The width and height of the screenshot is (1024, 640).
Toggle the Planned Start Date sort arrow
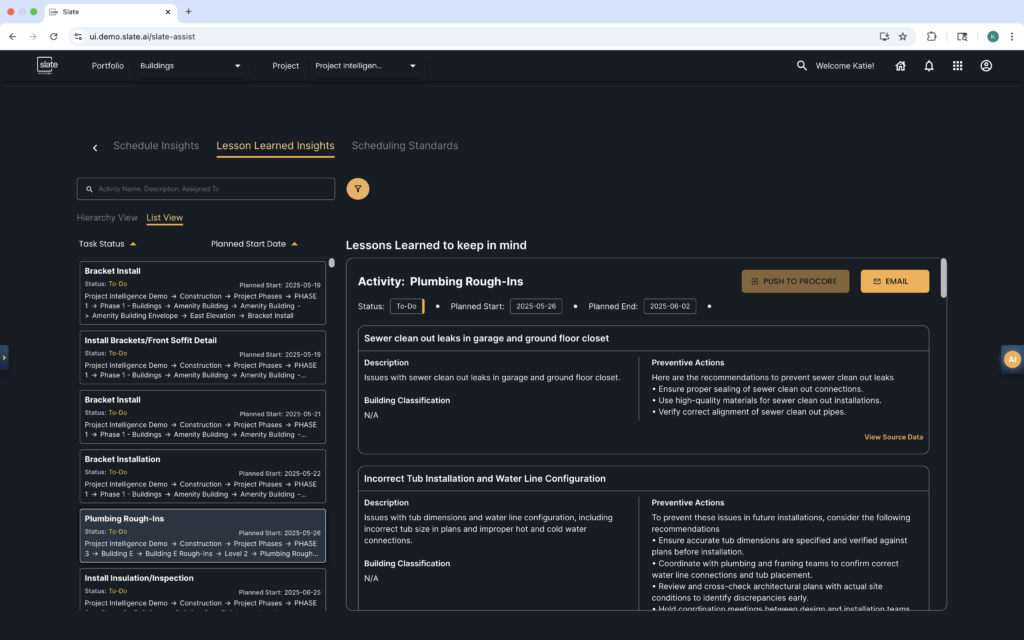tap(294, 243)
